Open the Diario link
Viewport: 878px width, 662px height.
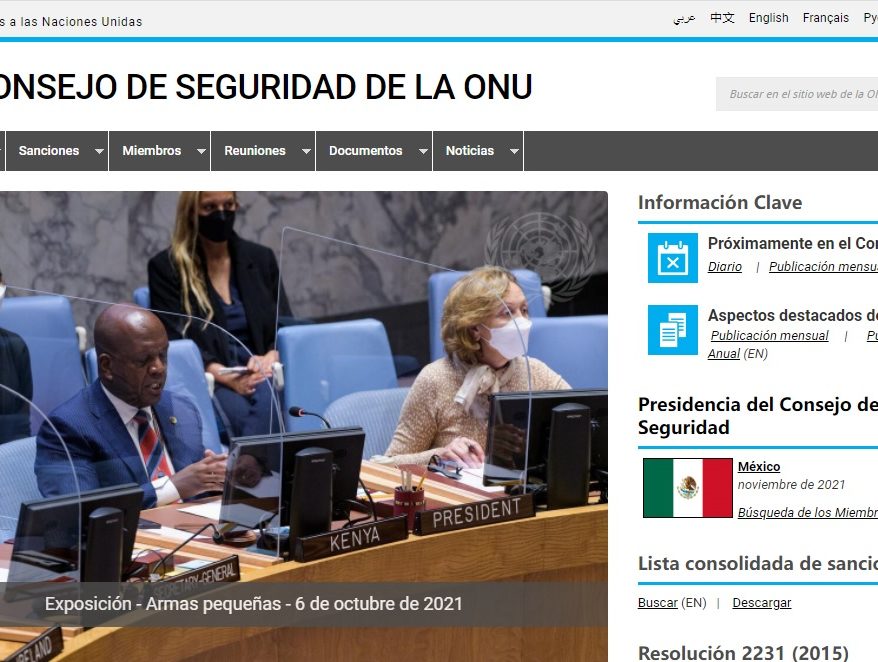(x=724, y=266)
